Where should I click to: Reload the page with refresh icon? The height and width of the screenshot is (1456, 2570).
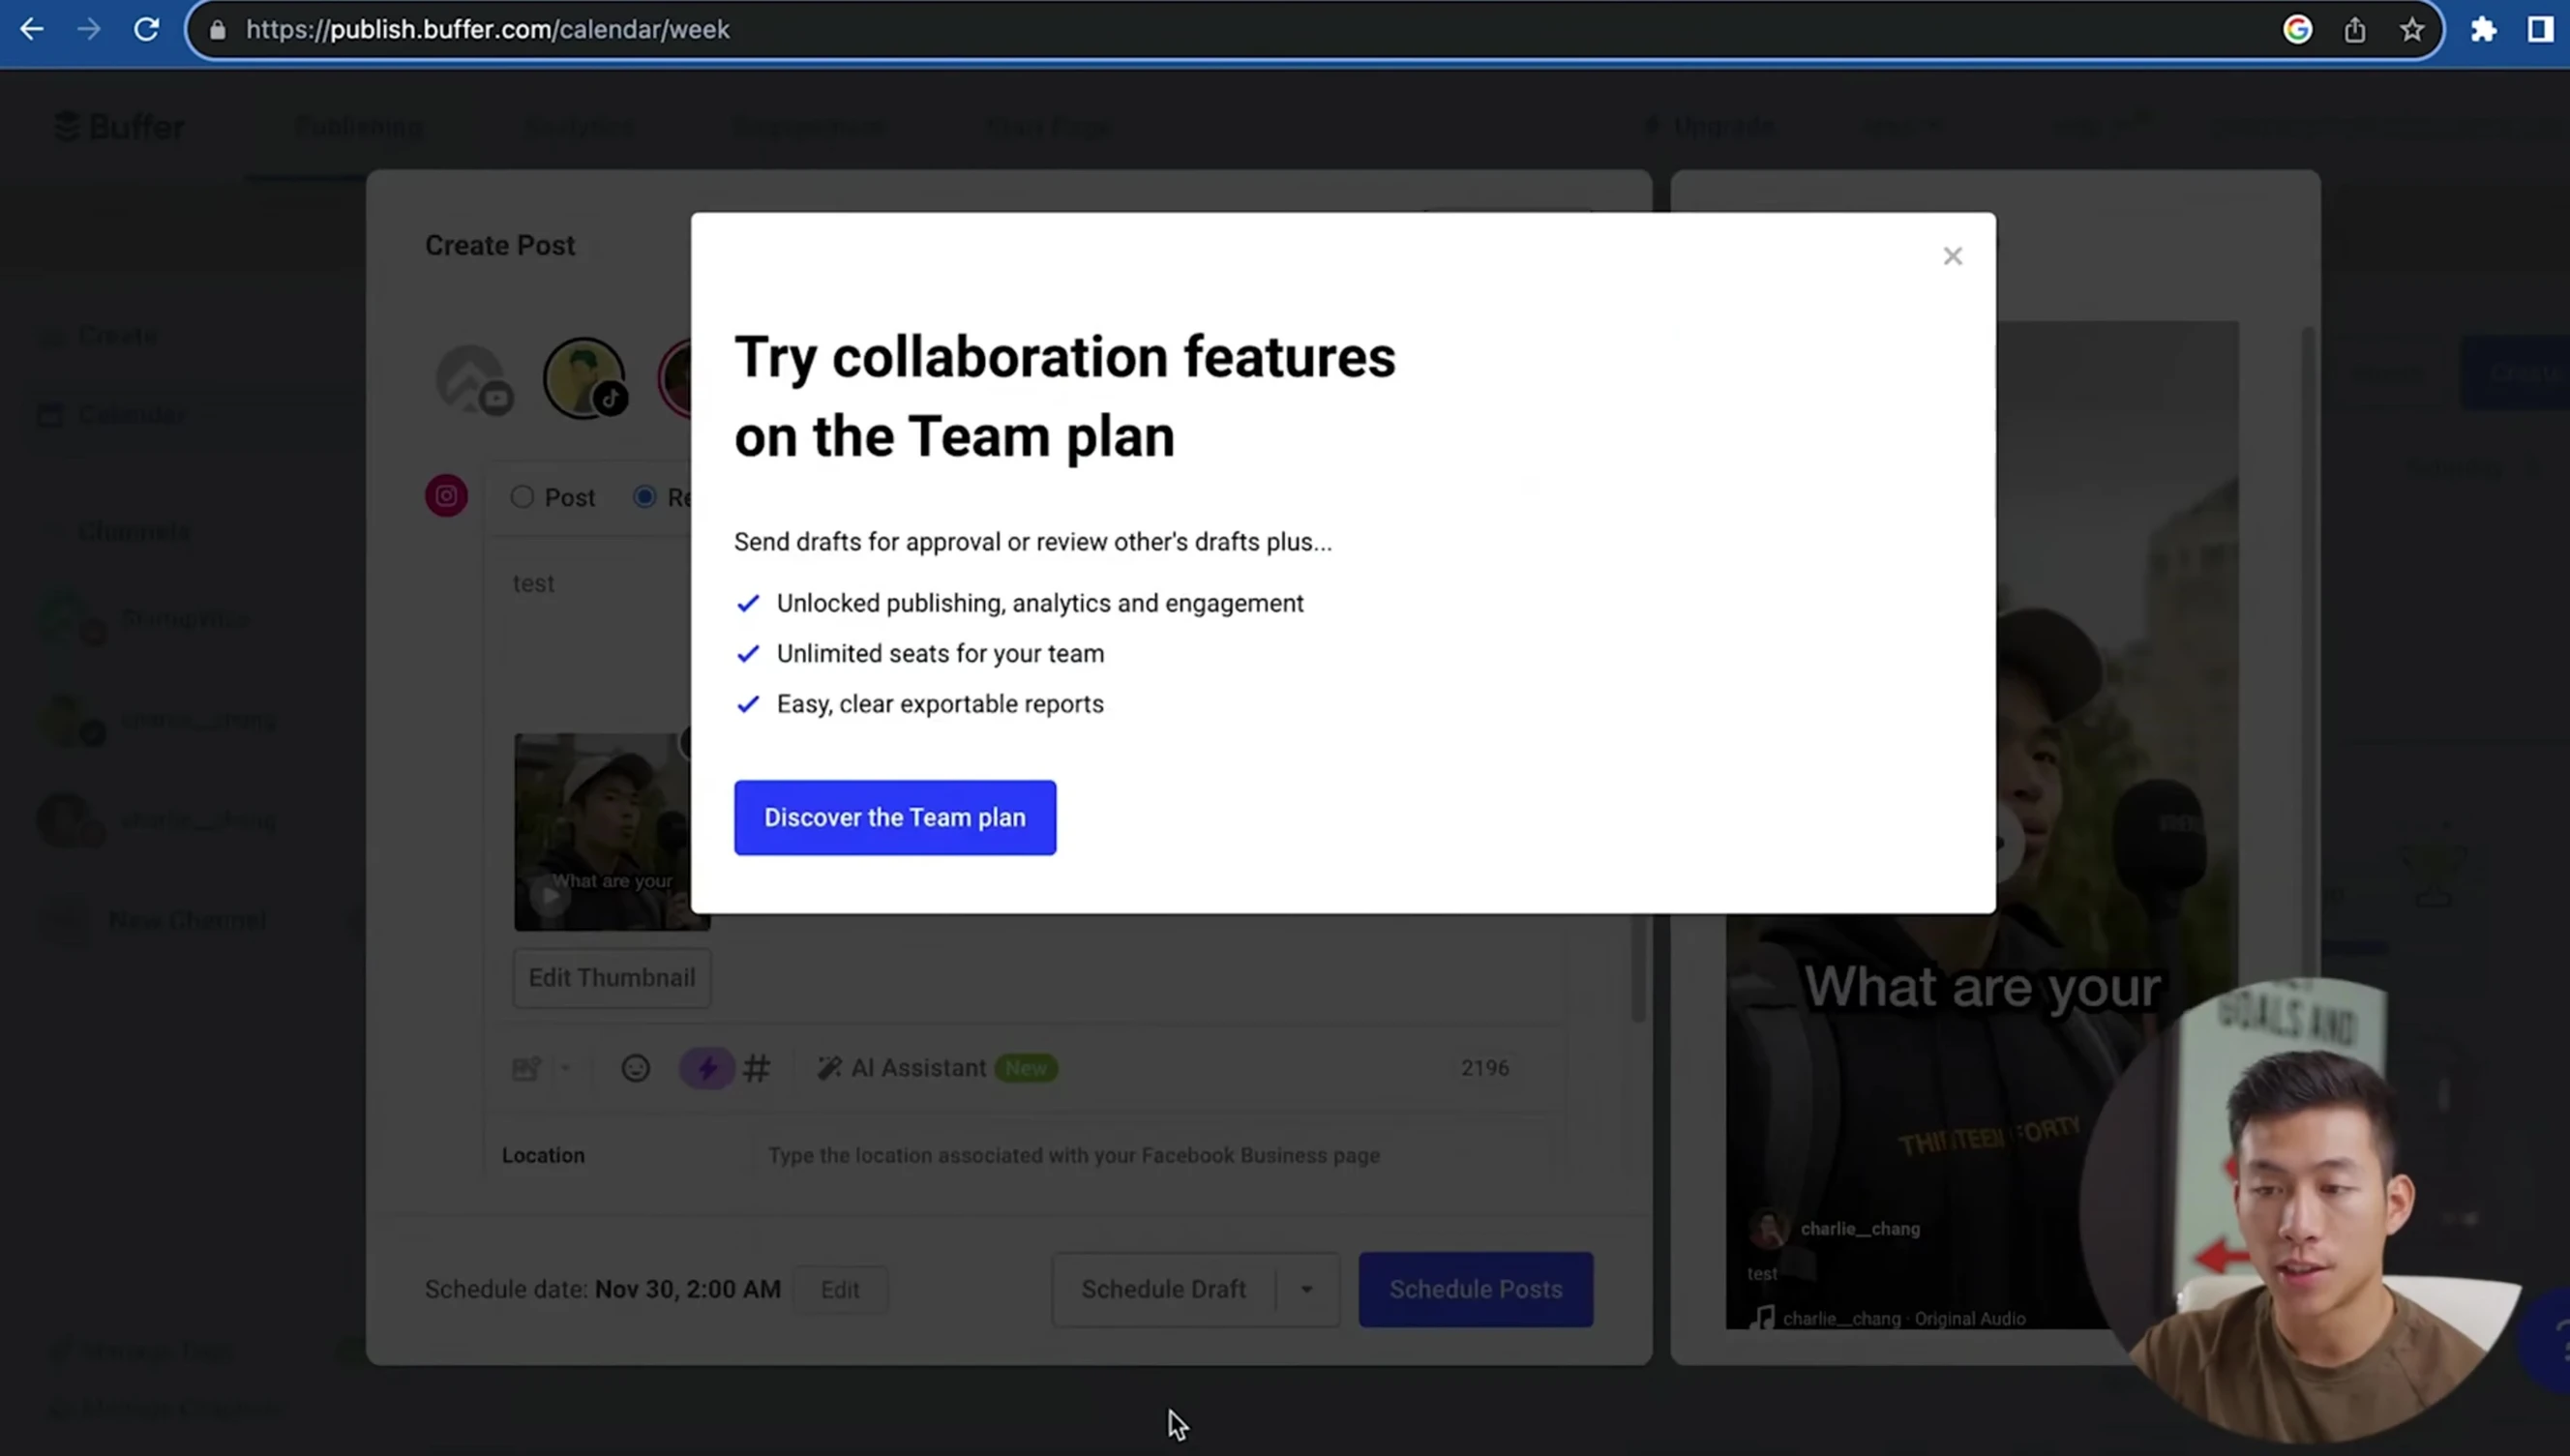point(147,29)
